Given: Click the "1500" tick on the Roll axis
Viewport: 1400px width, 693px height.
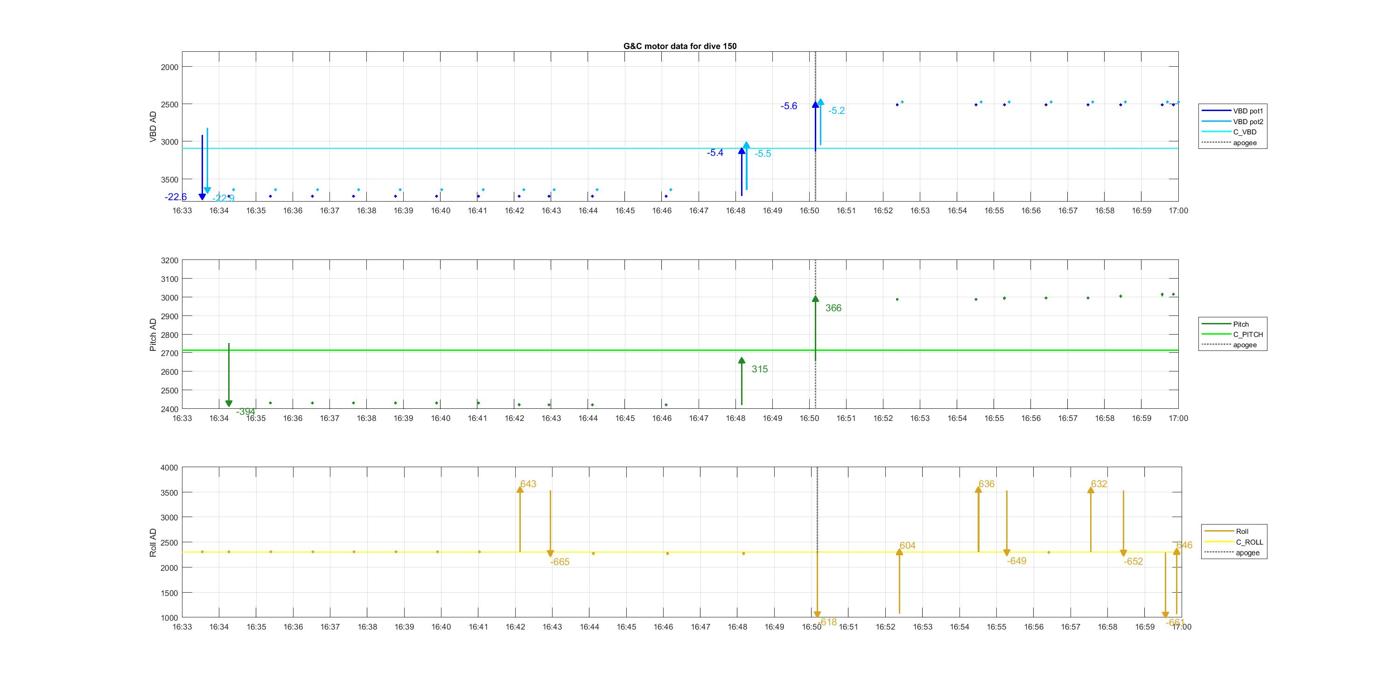Looking at the screenshot, I should 169,593.
